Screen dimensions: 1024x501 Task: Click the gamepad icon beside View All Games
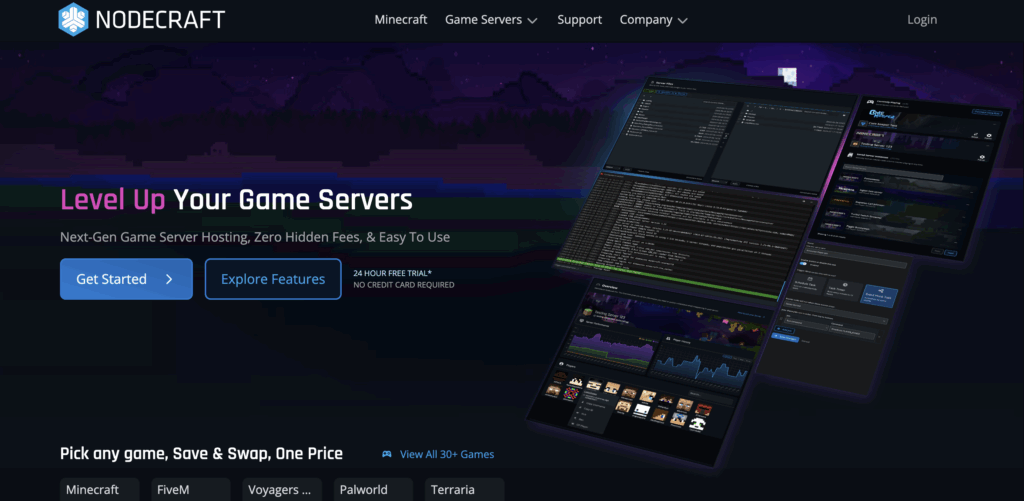pyautogui.click(x=387, y=454)
